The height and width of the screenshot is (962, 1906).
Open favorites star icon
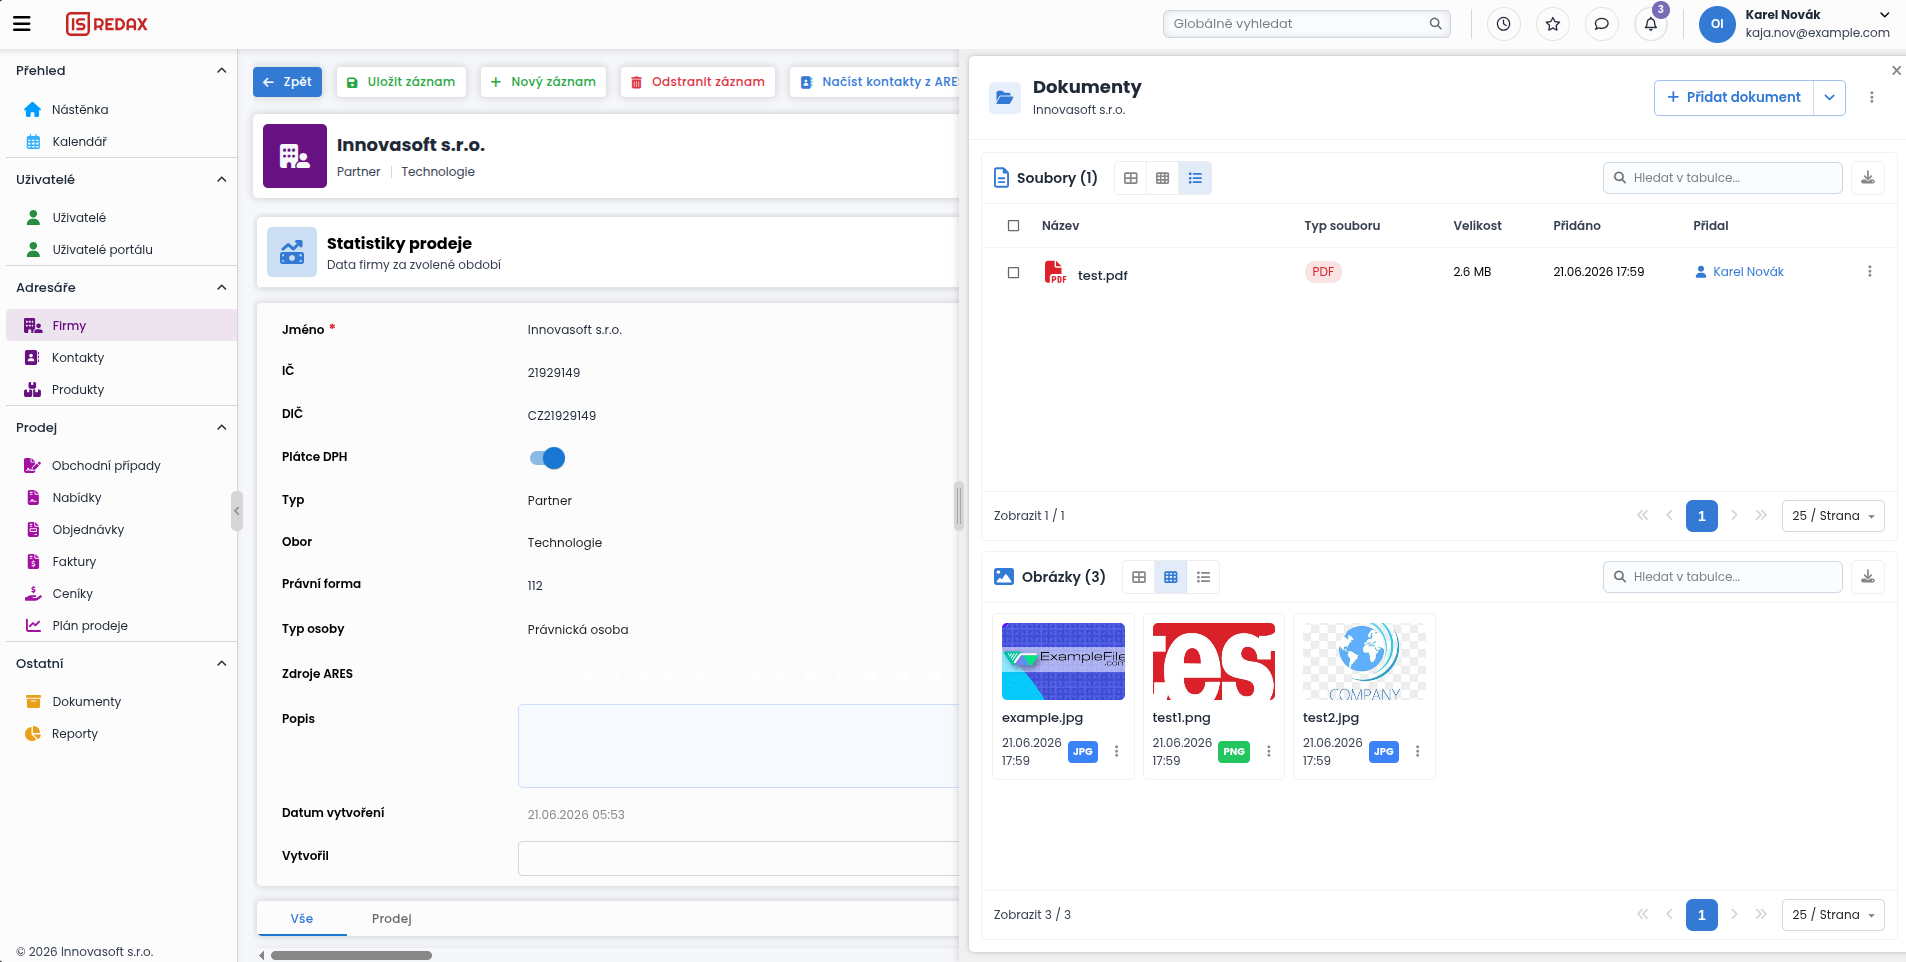(x=1552, y=24)
